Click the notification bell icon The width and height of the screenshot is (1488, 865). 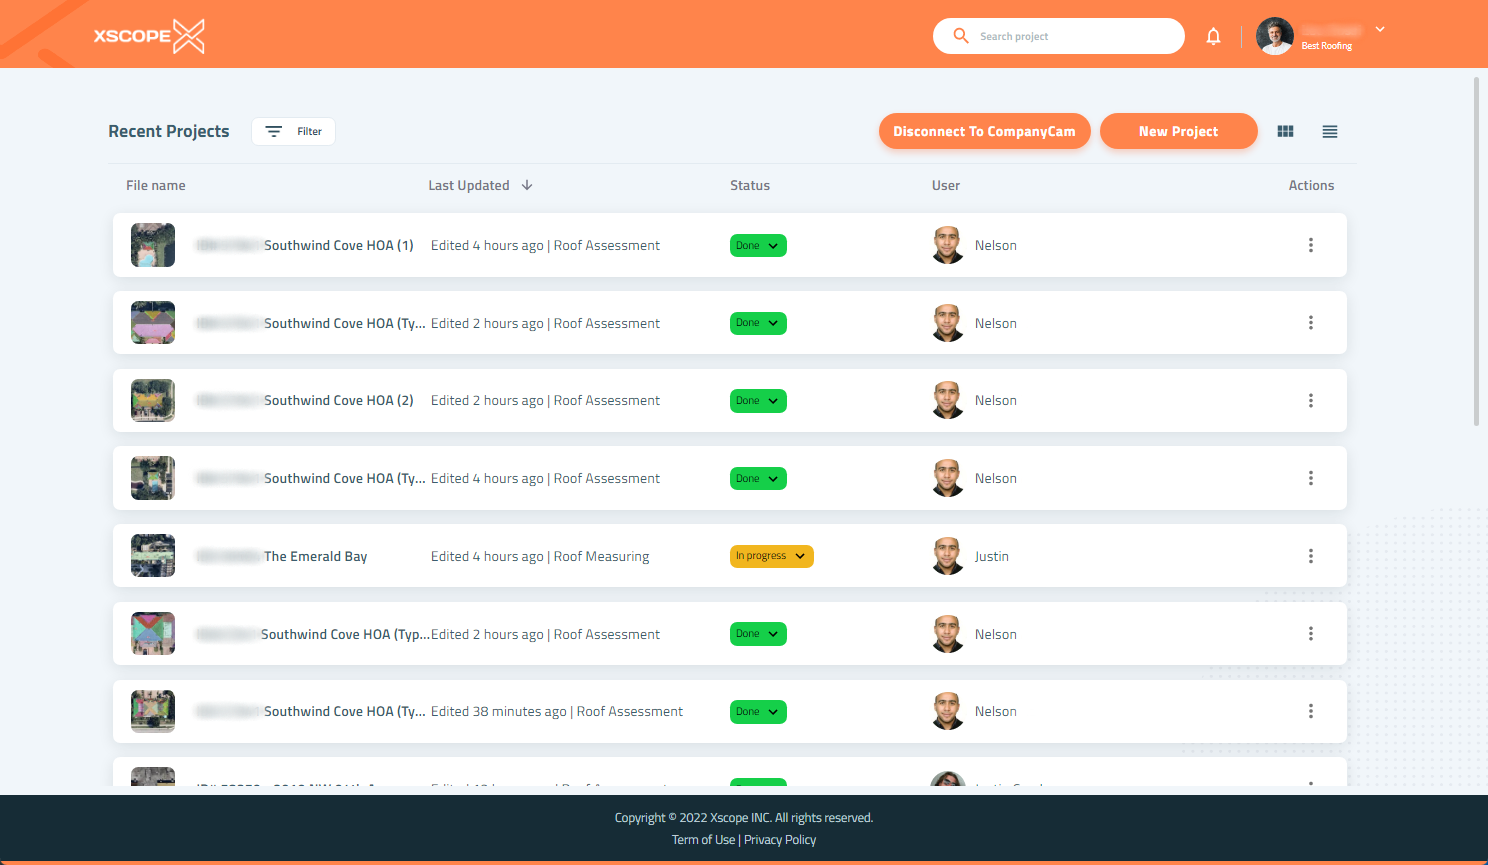point(1213,37)
